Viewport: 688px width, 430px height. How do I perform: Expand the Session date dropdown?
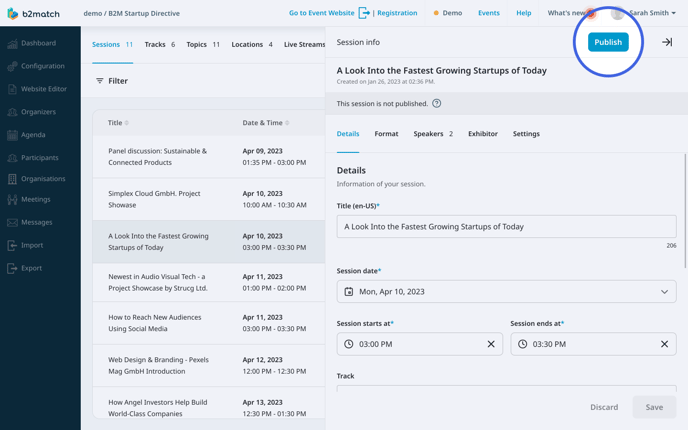click(x=664, y=292)
